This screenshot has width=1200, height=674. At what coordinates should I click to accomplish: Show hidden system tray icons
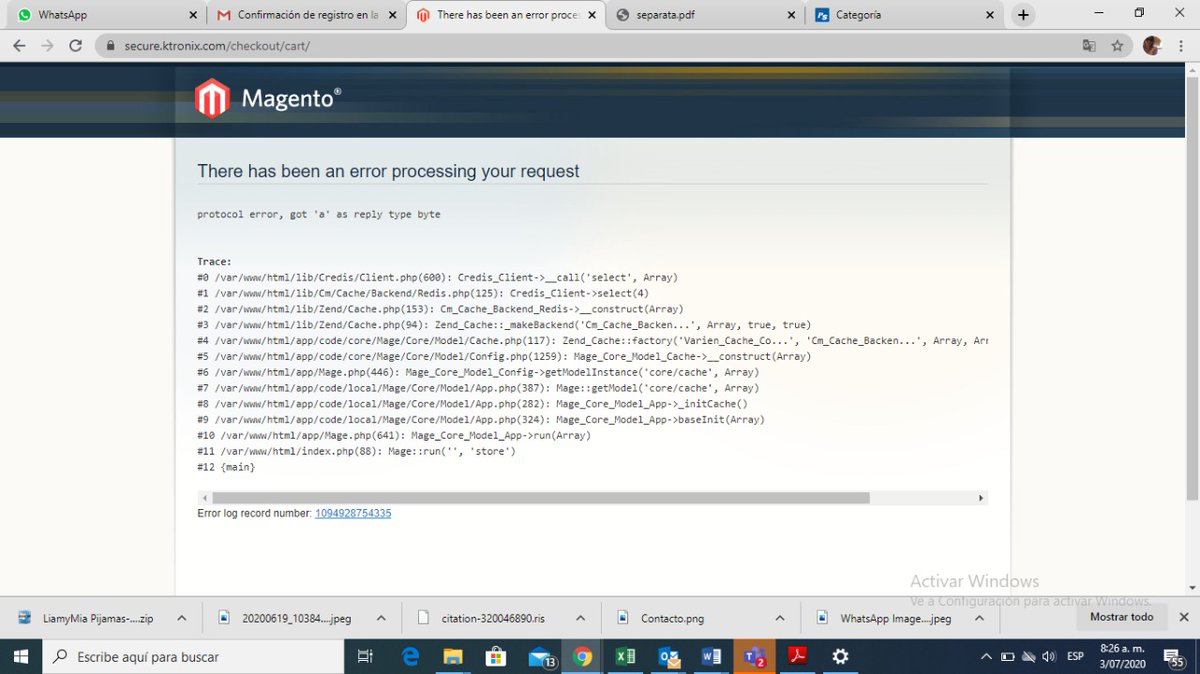tap(986, 657)
